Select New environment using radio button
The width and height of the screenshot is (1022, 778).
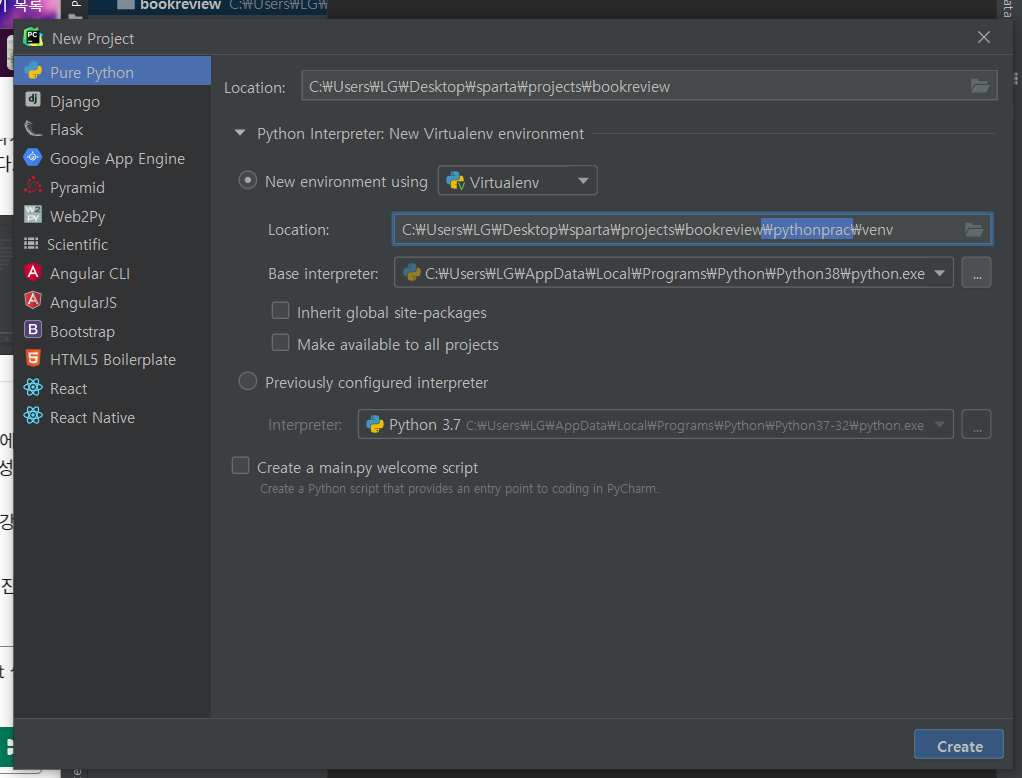point(248,180)
